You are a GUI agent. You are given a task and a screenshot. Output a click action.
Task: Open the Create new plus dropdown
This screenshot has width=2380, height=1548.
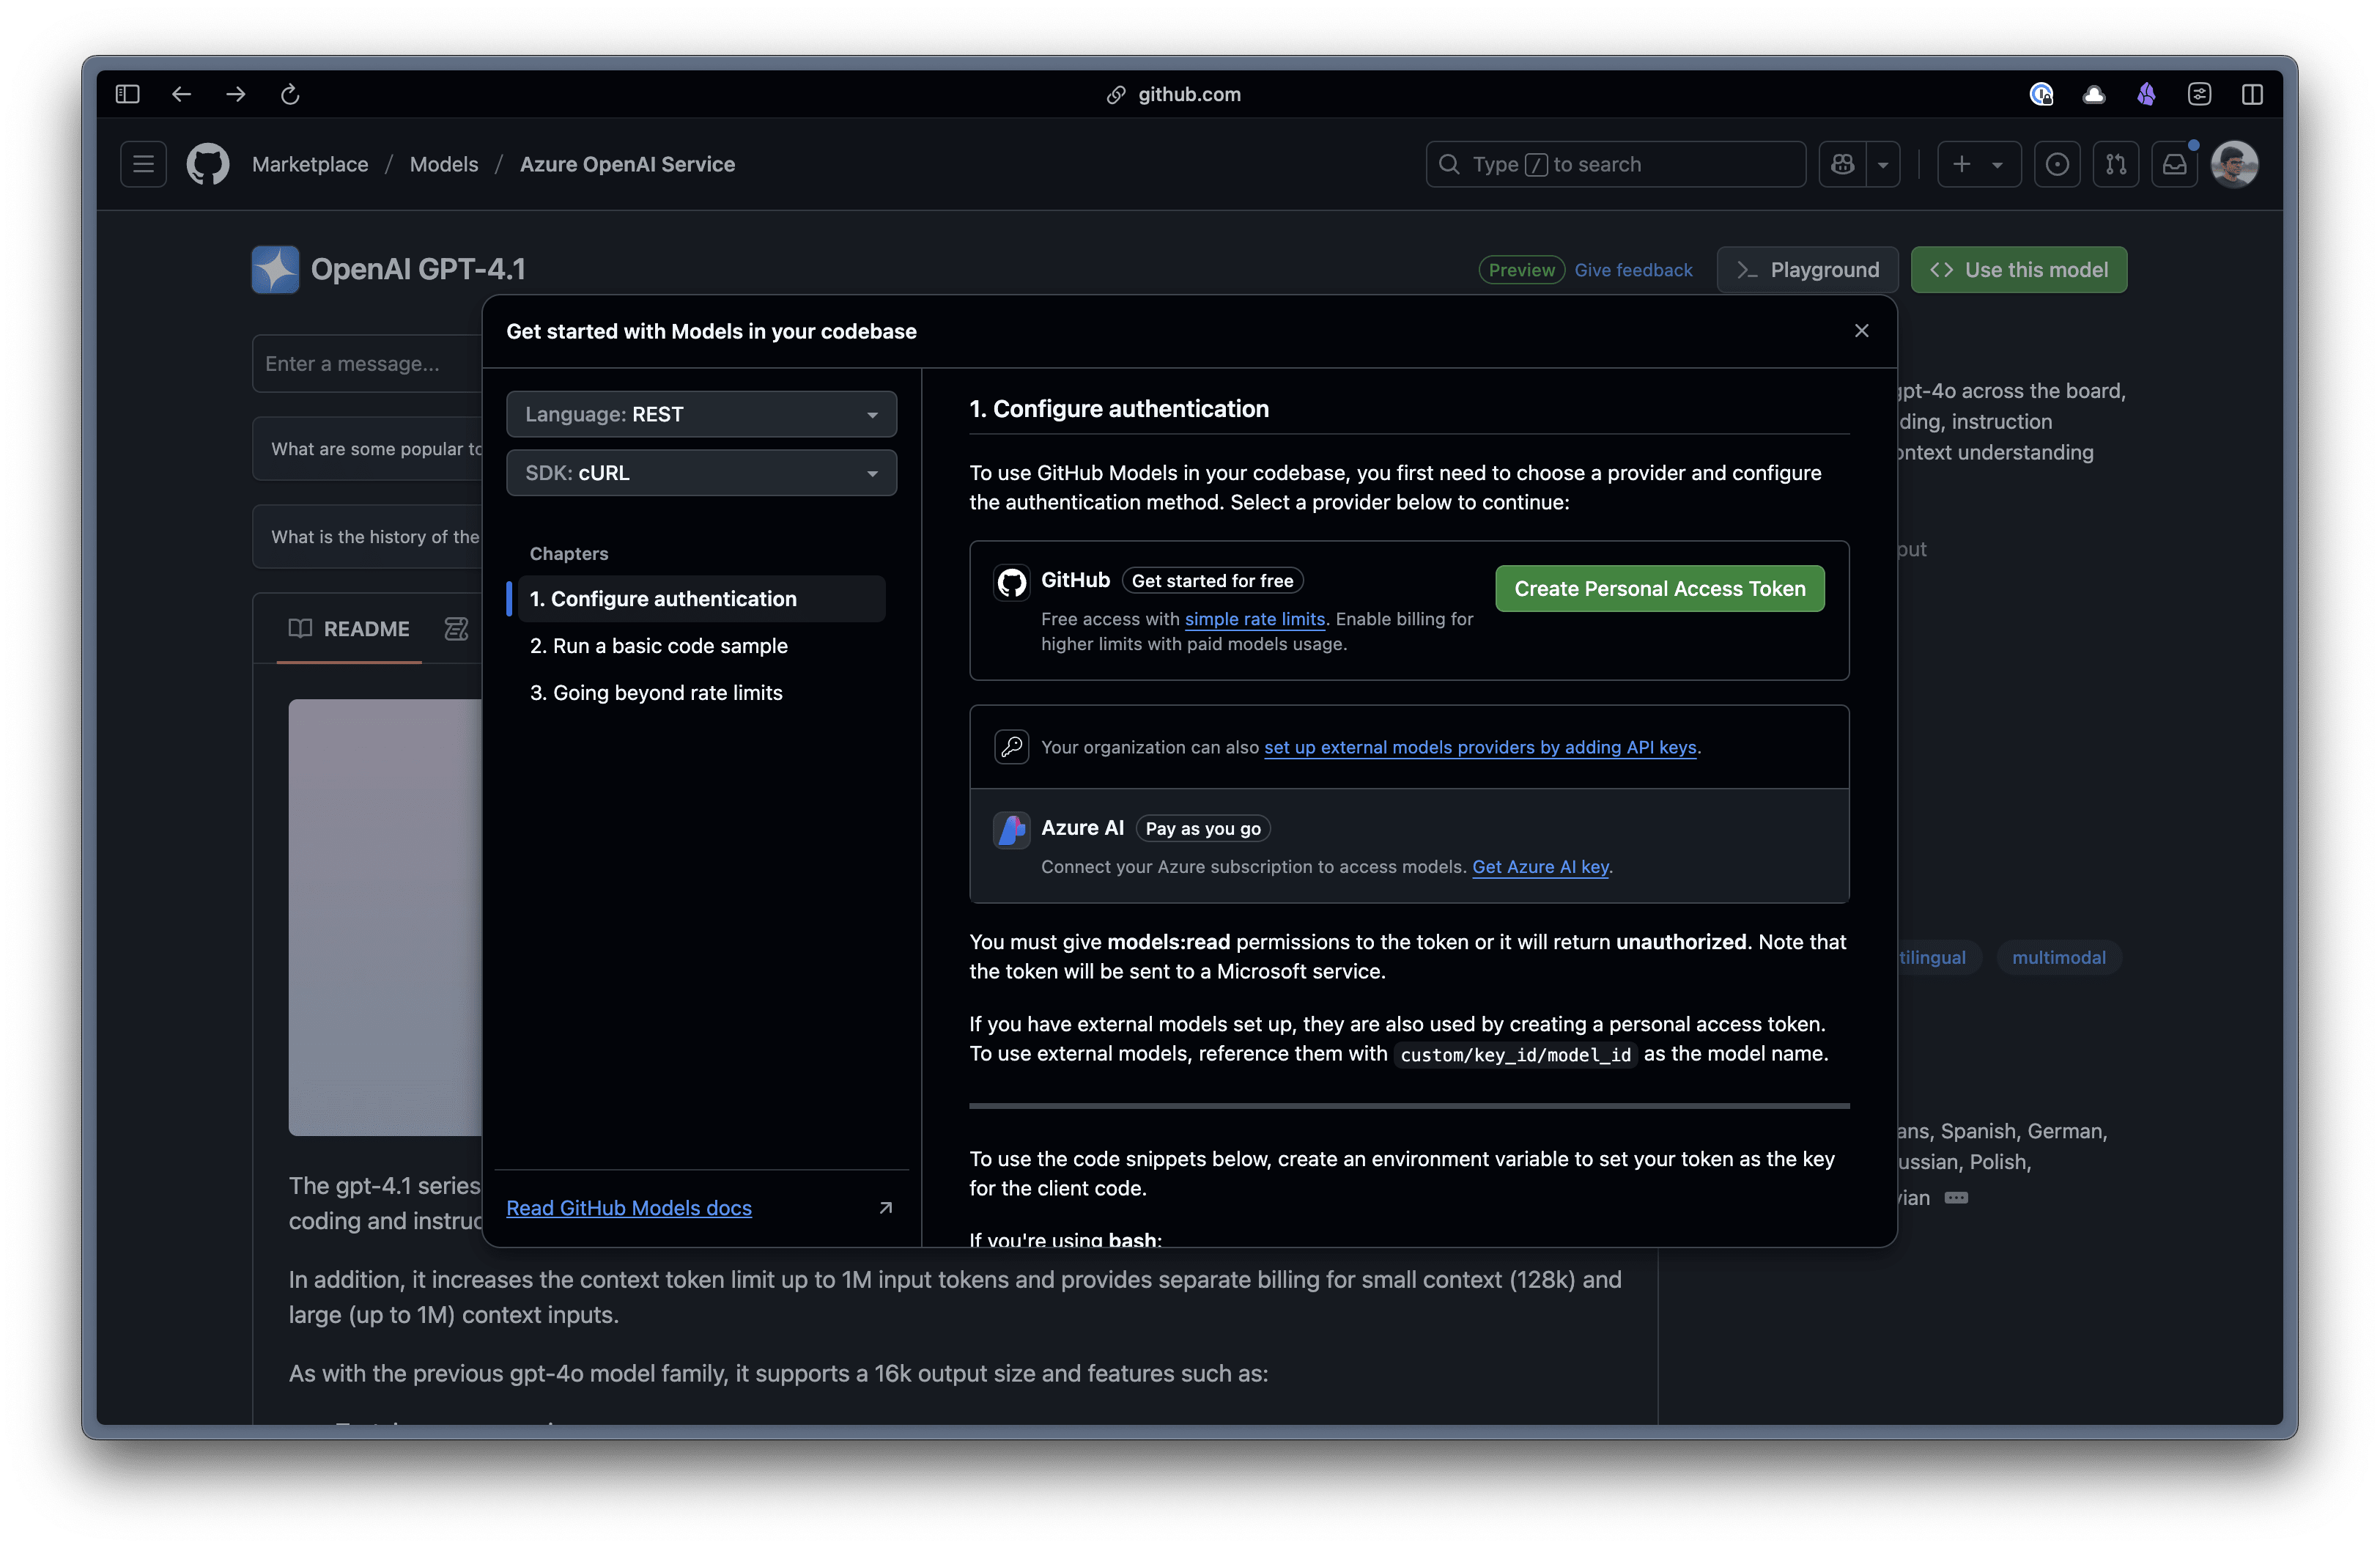(x=1978, y=164)
